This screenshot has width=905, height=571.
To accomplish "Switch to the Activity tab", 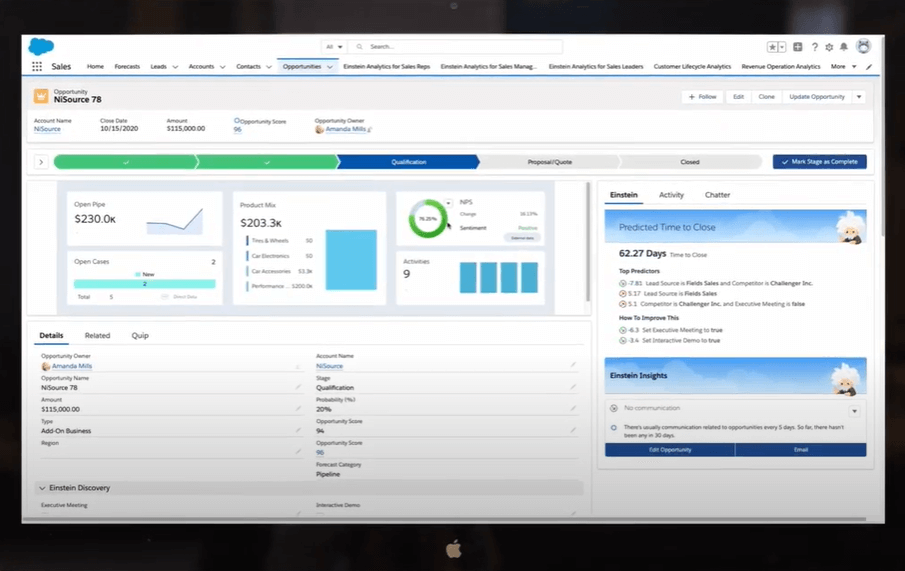I will pos(671,195).
